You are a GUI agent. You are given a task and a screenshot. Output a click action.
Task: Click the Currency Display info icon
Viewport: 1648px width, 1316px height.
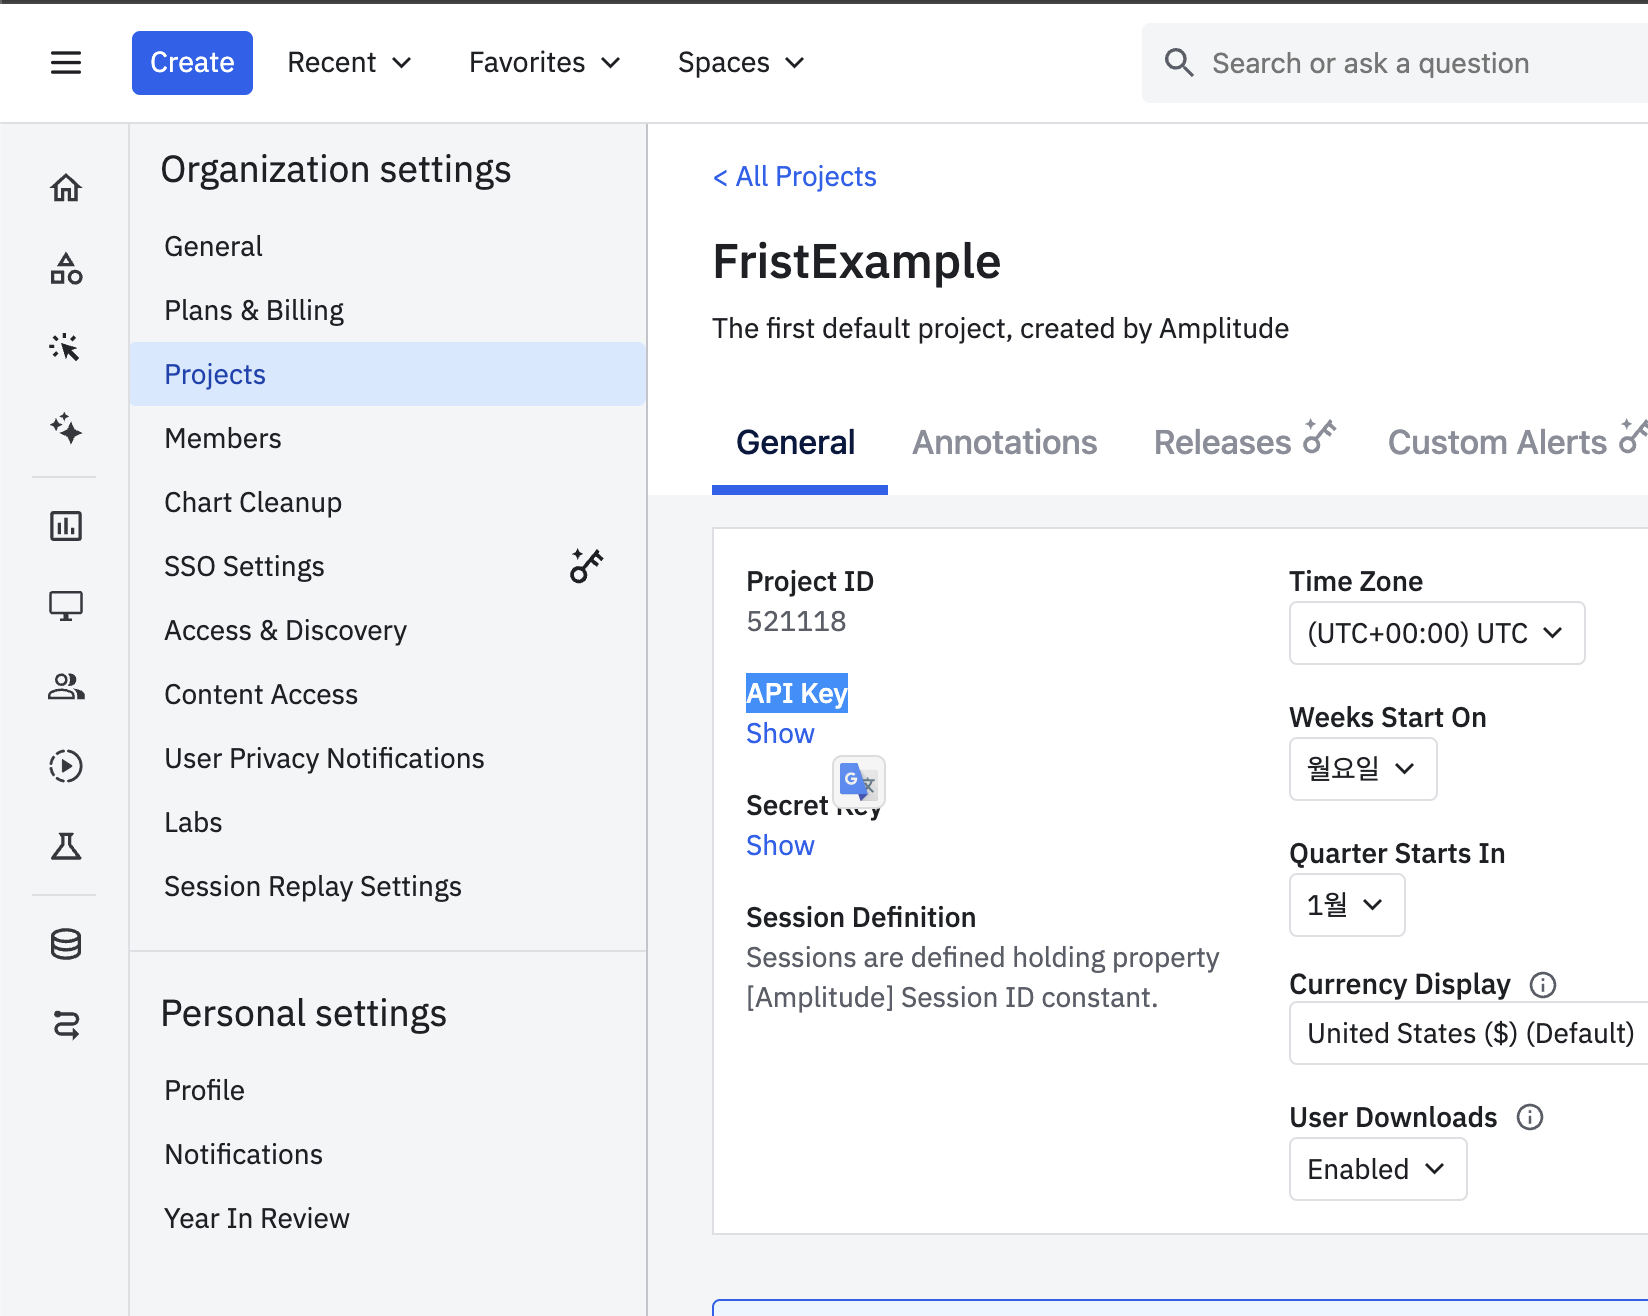coord(1543,985)
